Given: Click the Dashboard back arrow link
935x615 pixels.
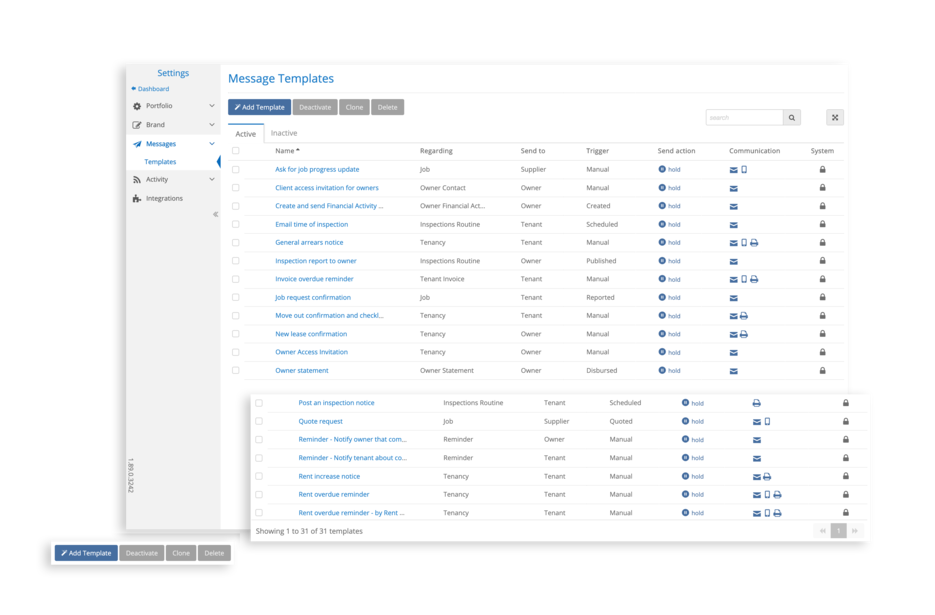Looking at the screenshot, I should click(150, 89).
